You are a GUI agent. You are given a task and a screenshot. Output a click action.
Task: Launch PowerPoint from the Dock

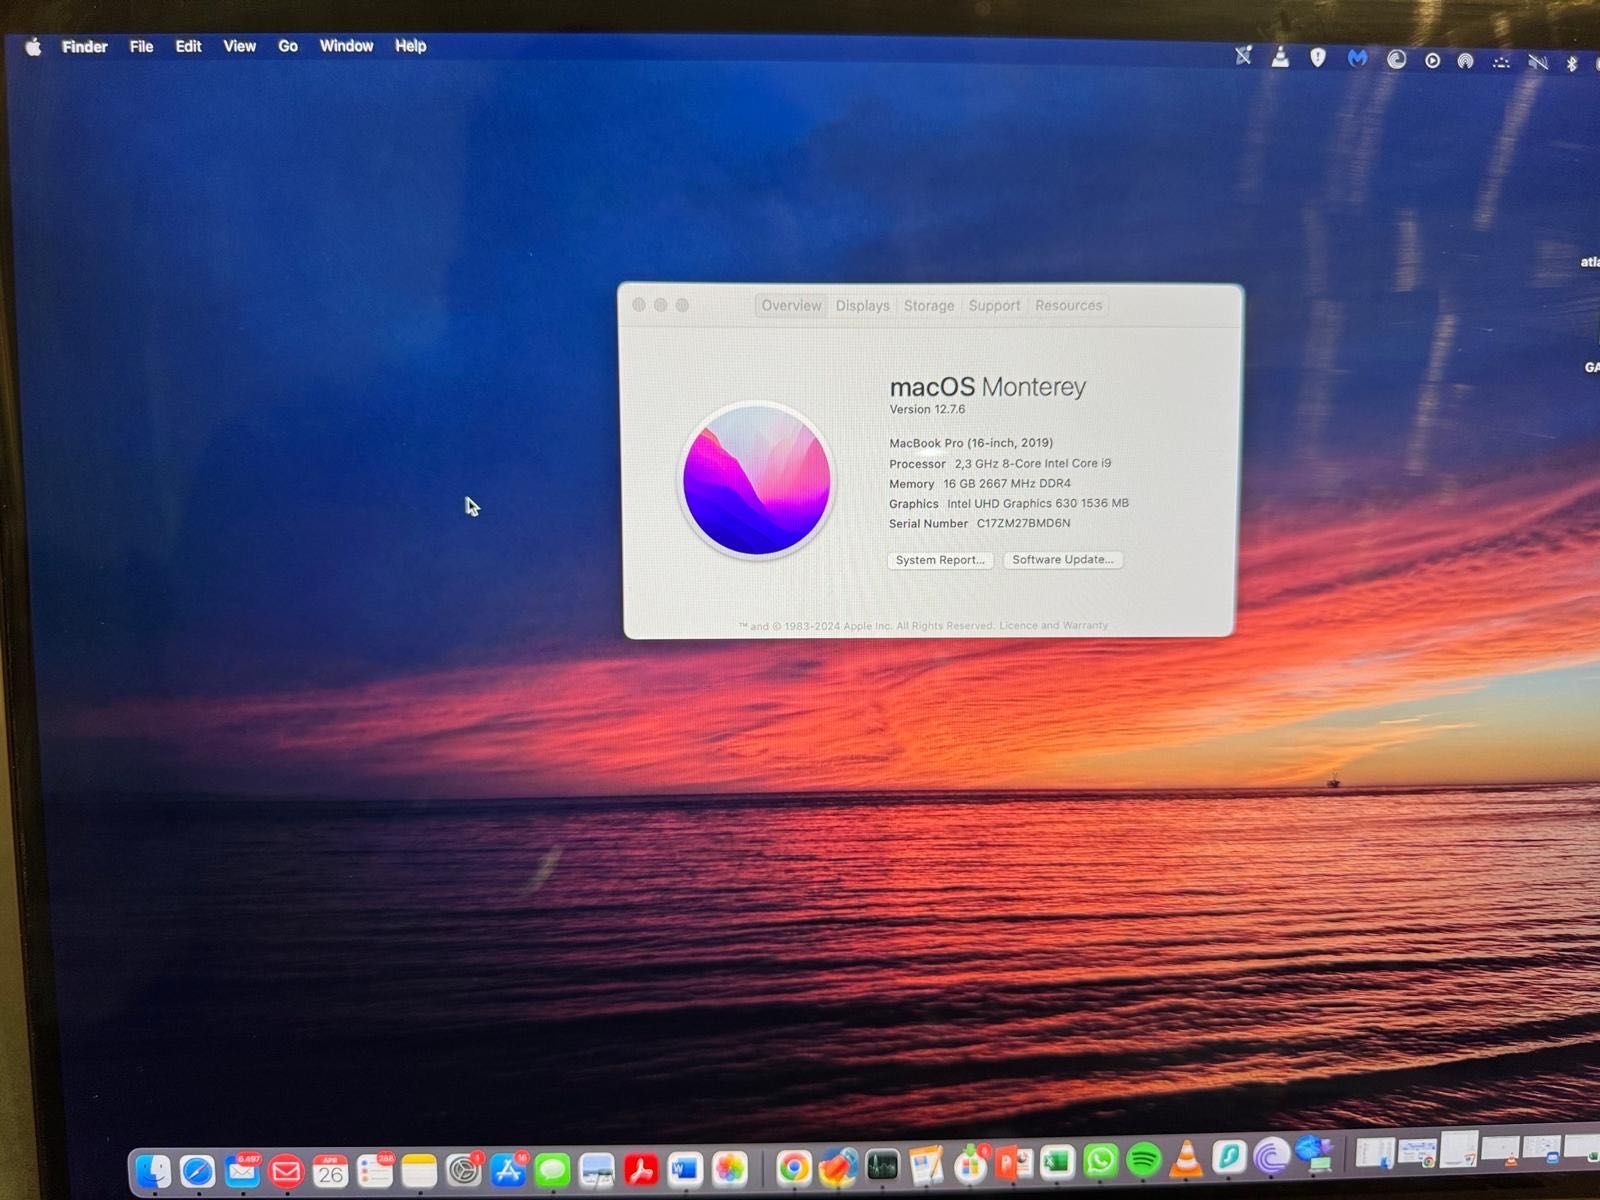click(x=1013, y=1162)
